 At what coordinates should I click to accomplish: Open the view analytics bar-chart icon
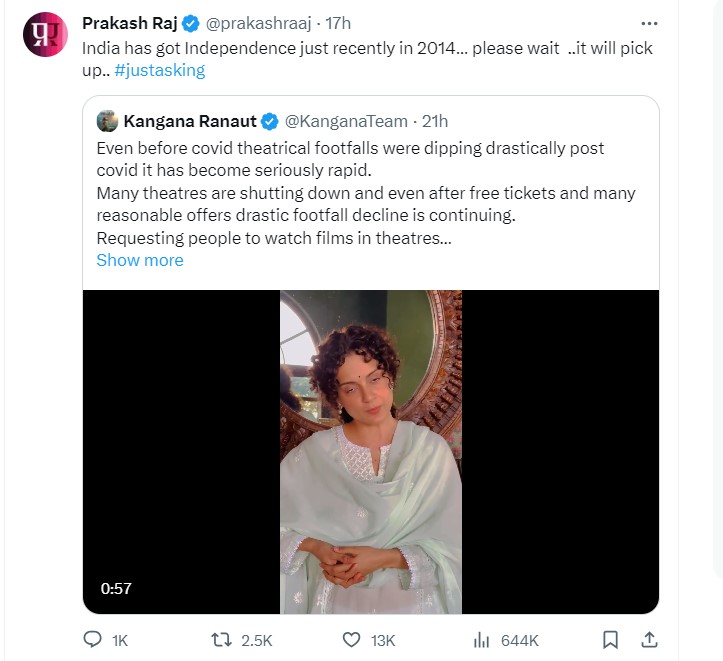480,639
